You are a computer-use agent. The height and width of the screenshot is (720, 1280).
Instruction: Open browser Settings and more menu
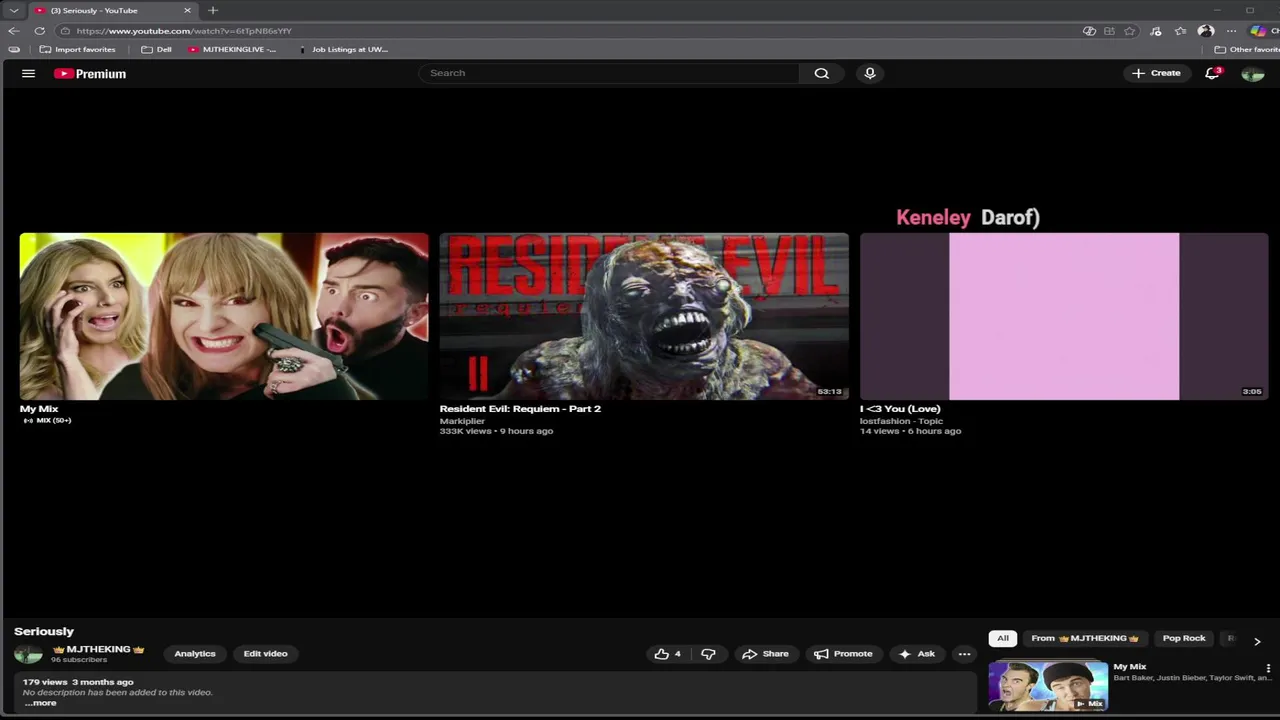point(1232,31)
